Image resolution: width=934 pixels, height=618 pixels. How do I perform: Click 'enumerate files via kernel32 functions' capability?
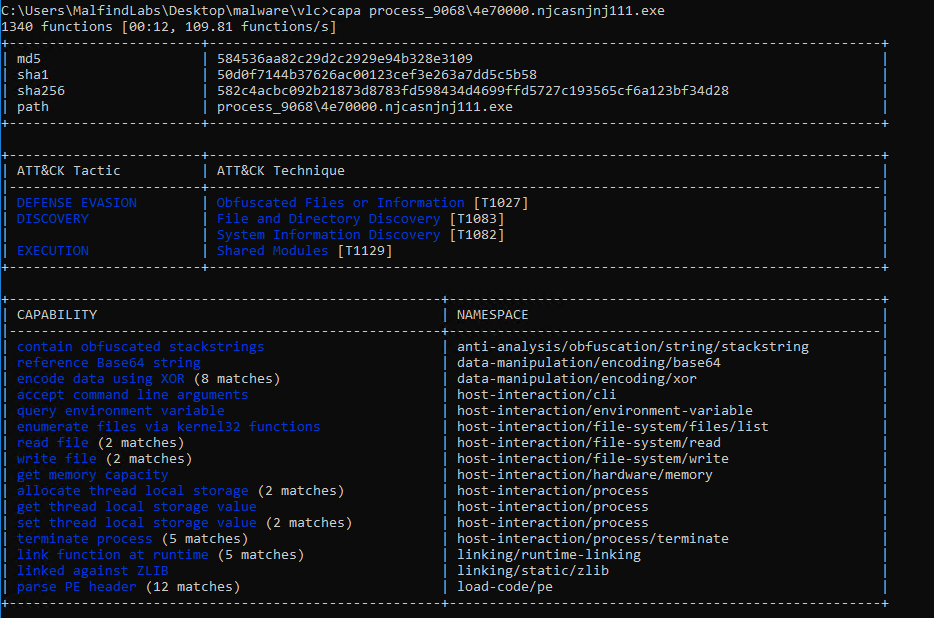(168, 427)
